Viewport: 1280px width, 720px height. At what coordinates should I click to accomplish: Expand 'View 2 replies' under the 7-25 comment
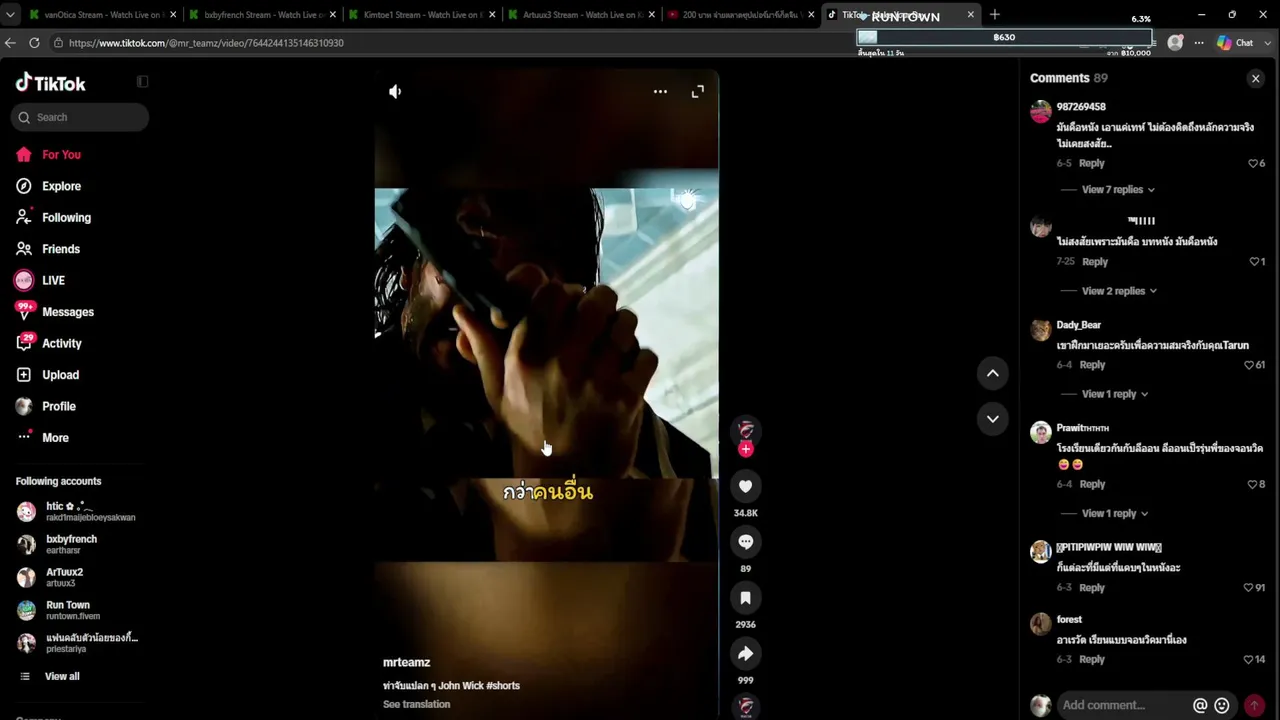click(x=1119, y=291)
